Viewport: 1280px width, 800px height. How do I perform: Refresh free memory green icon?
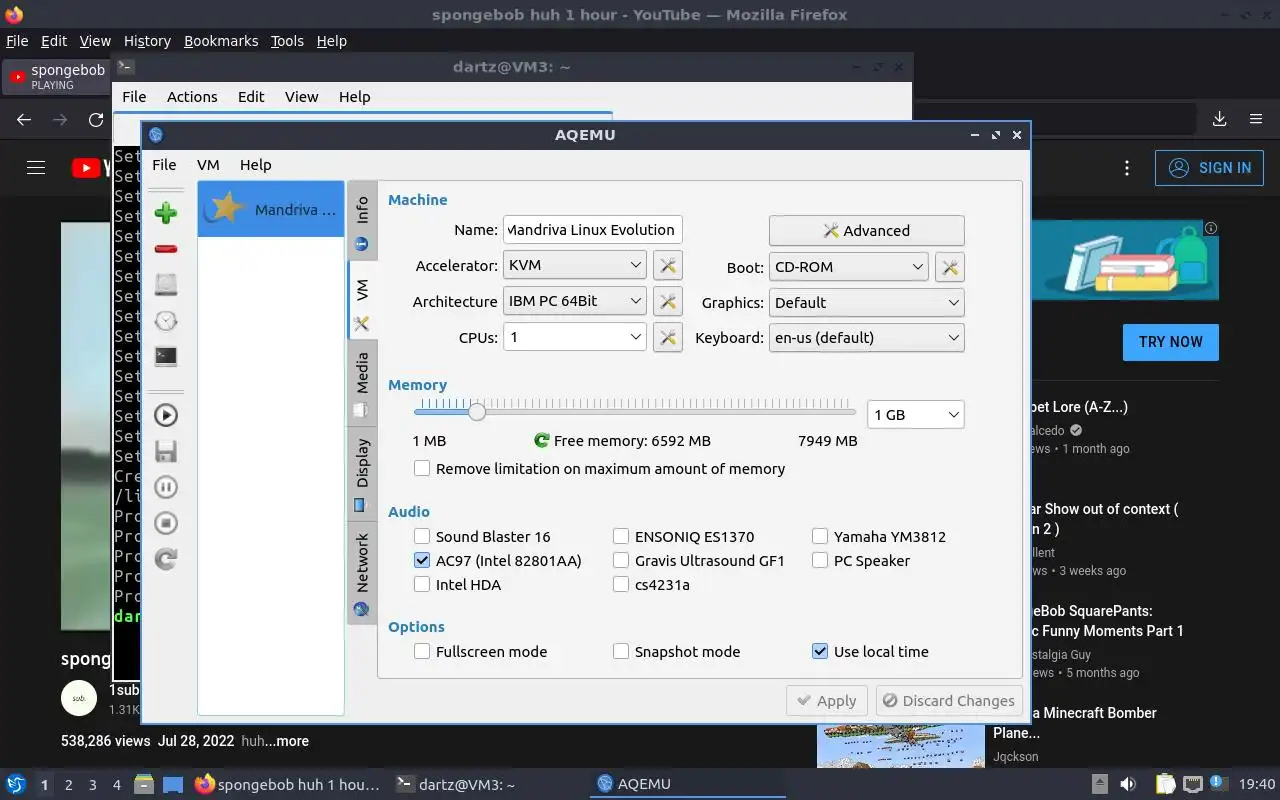[542, 440]
